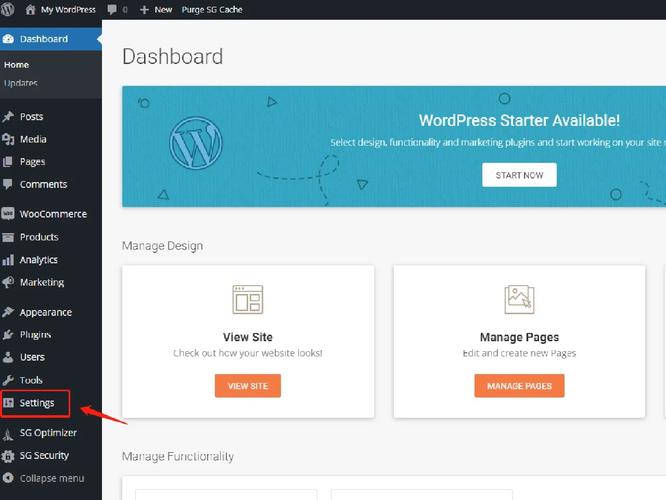Go to the Media menu

click(x=33, y=139)
